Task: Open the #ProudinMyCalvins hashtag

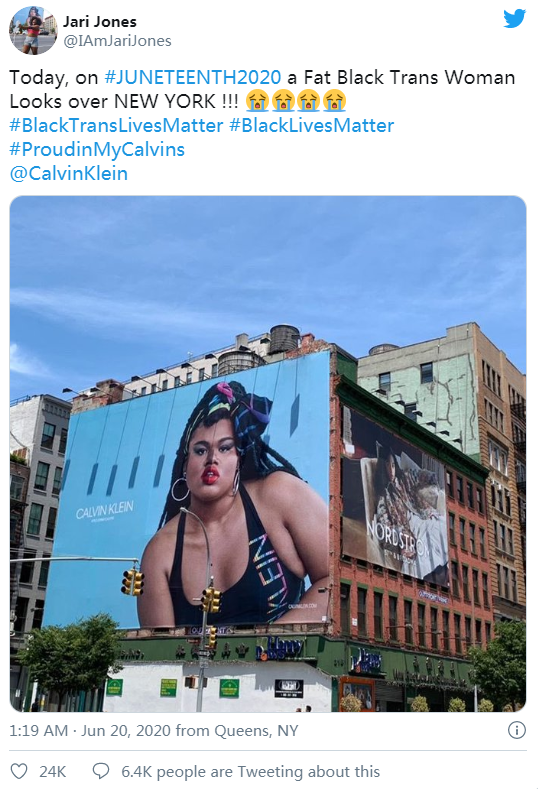Action: click(x=97, y=149)
